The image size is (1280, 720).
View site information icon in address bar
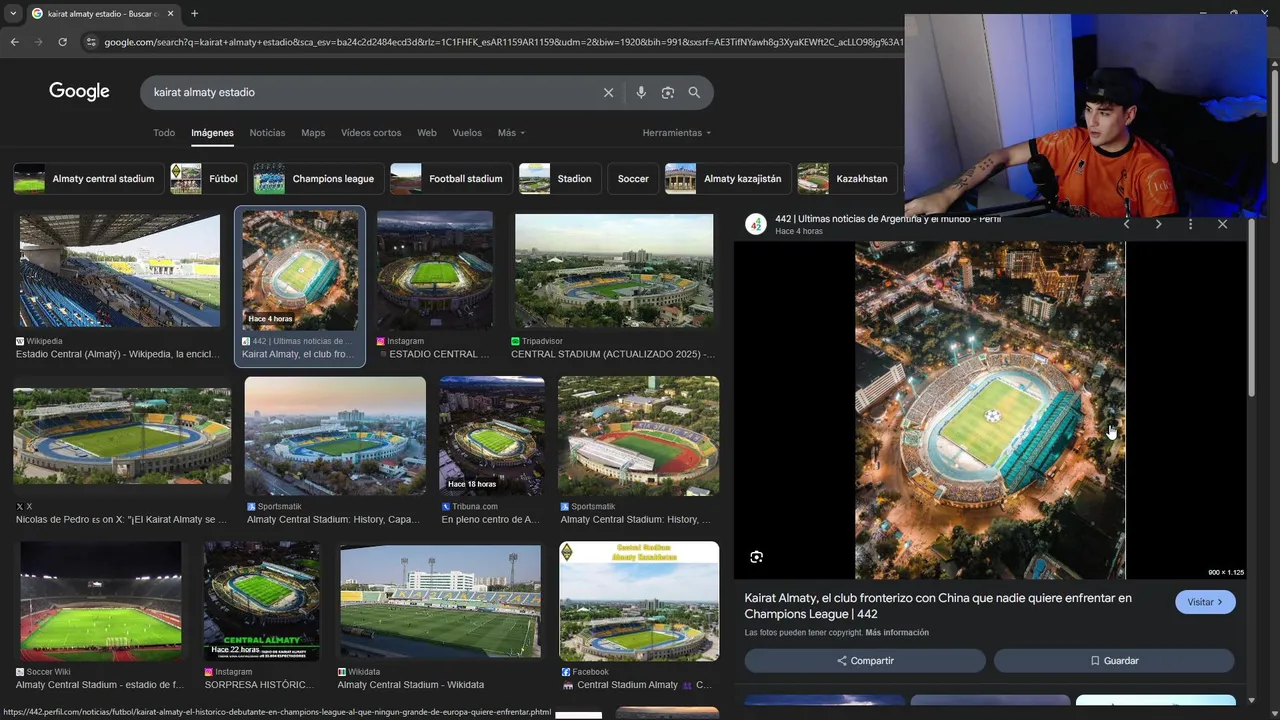point(91,42)
